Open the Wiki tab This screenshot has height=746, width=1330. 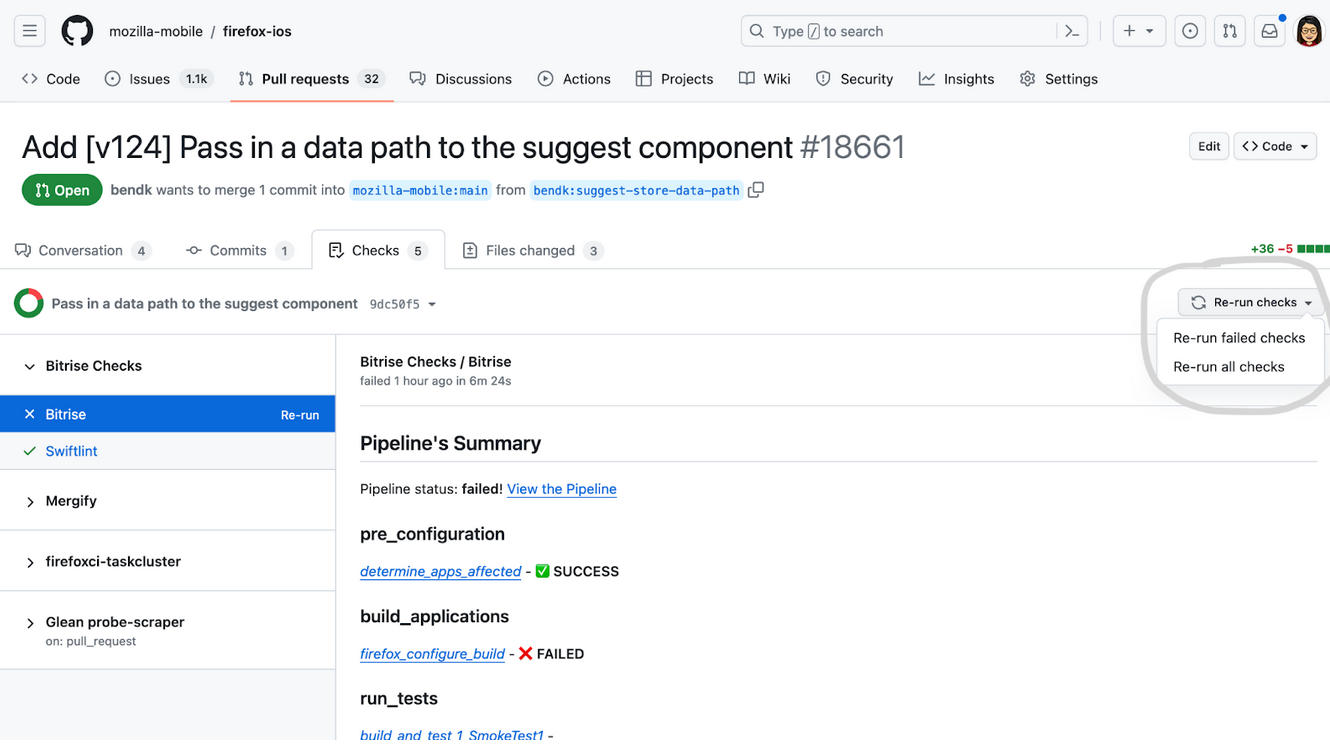pos(765,79)
